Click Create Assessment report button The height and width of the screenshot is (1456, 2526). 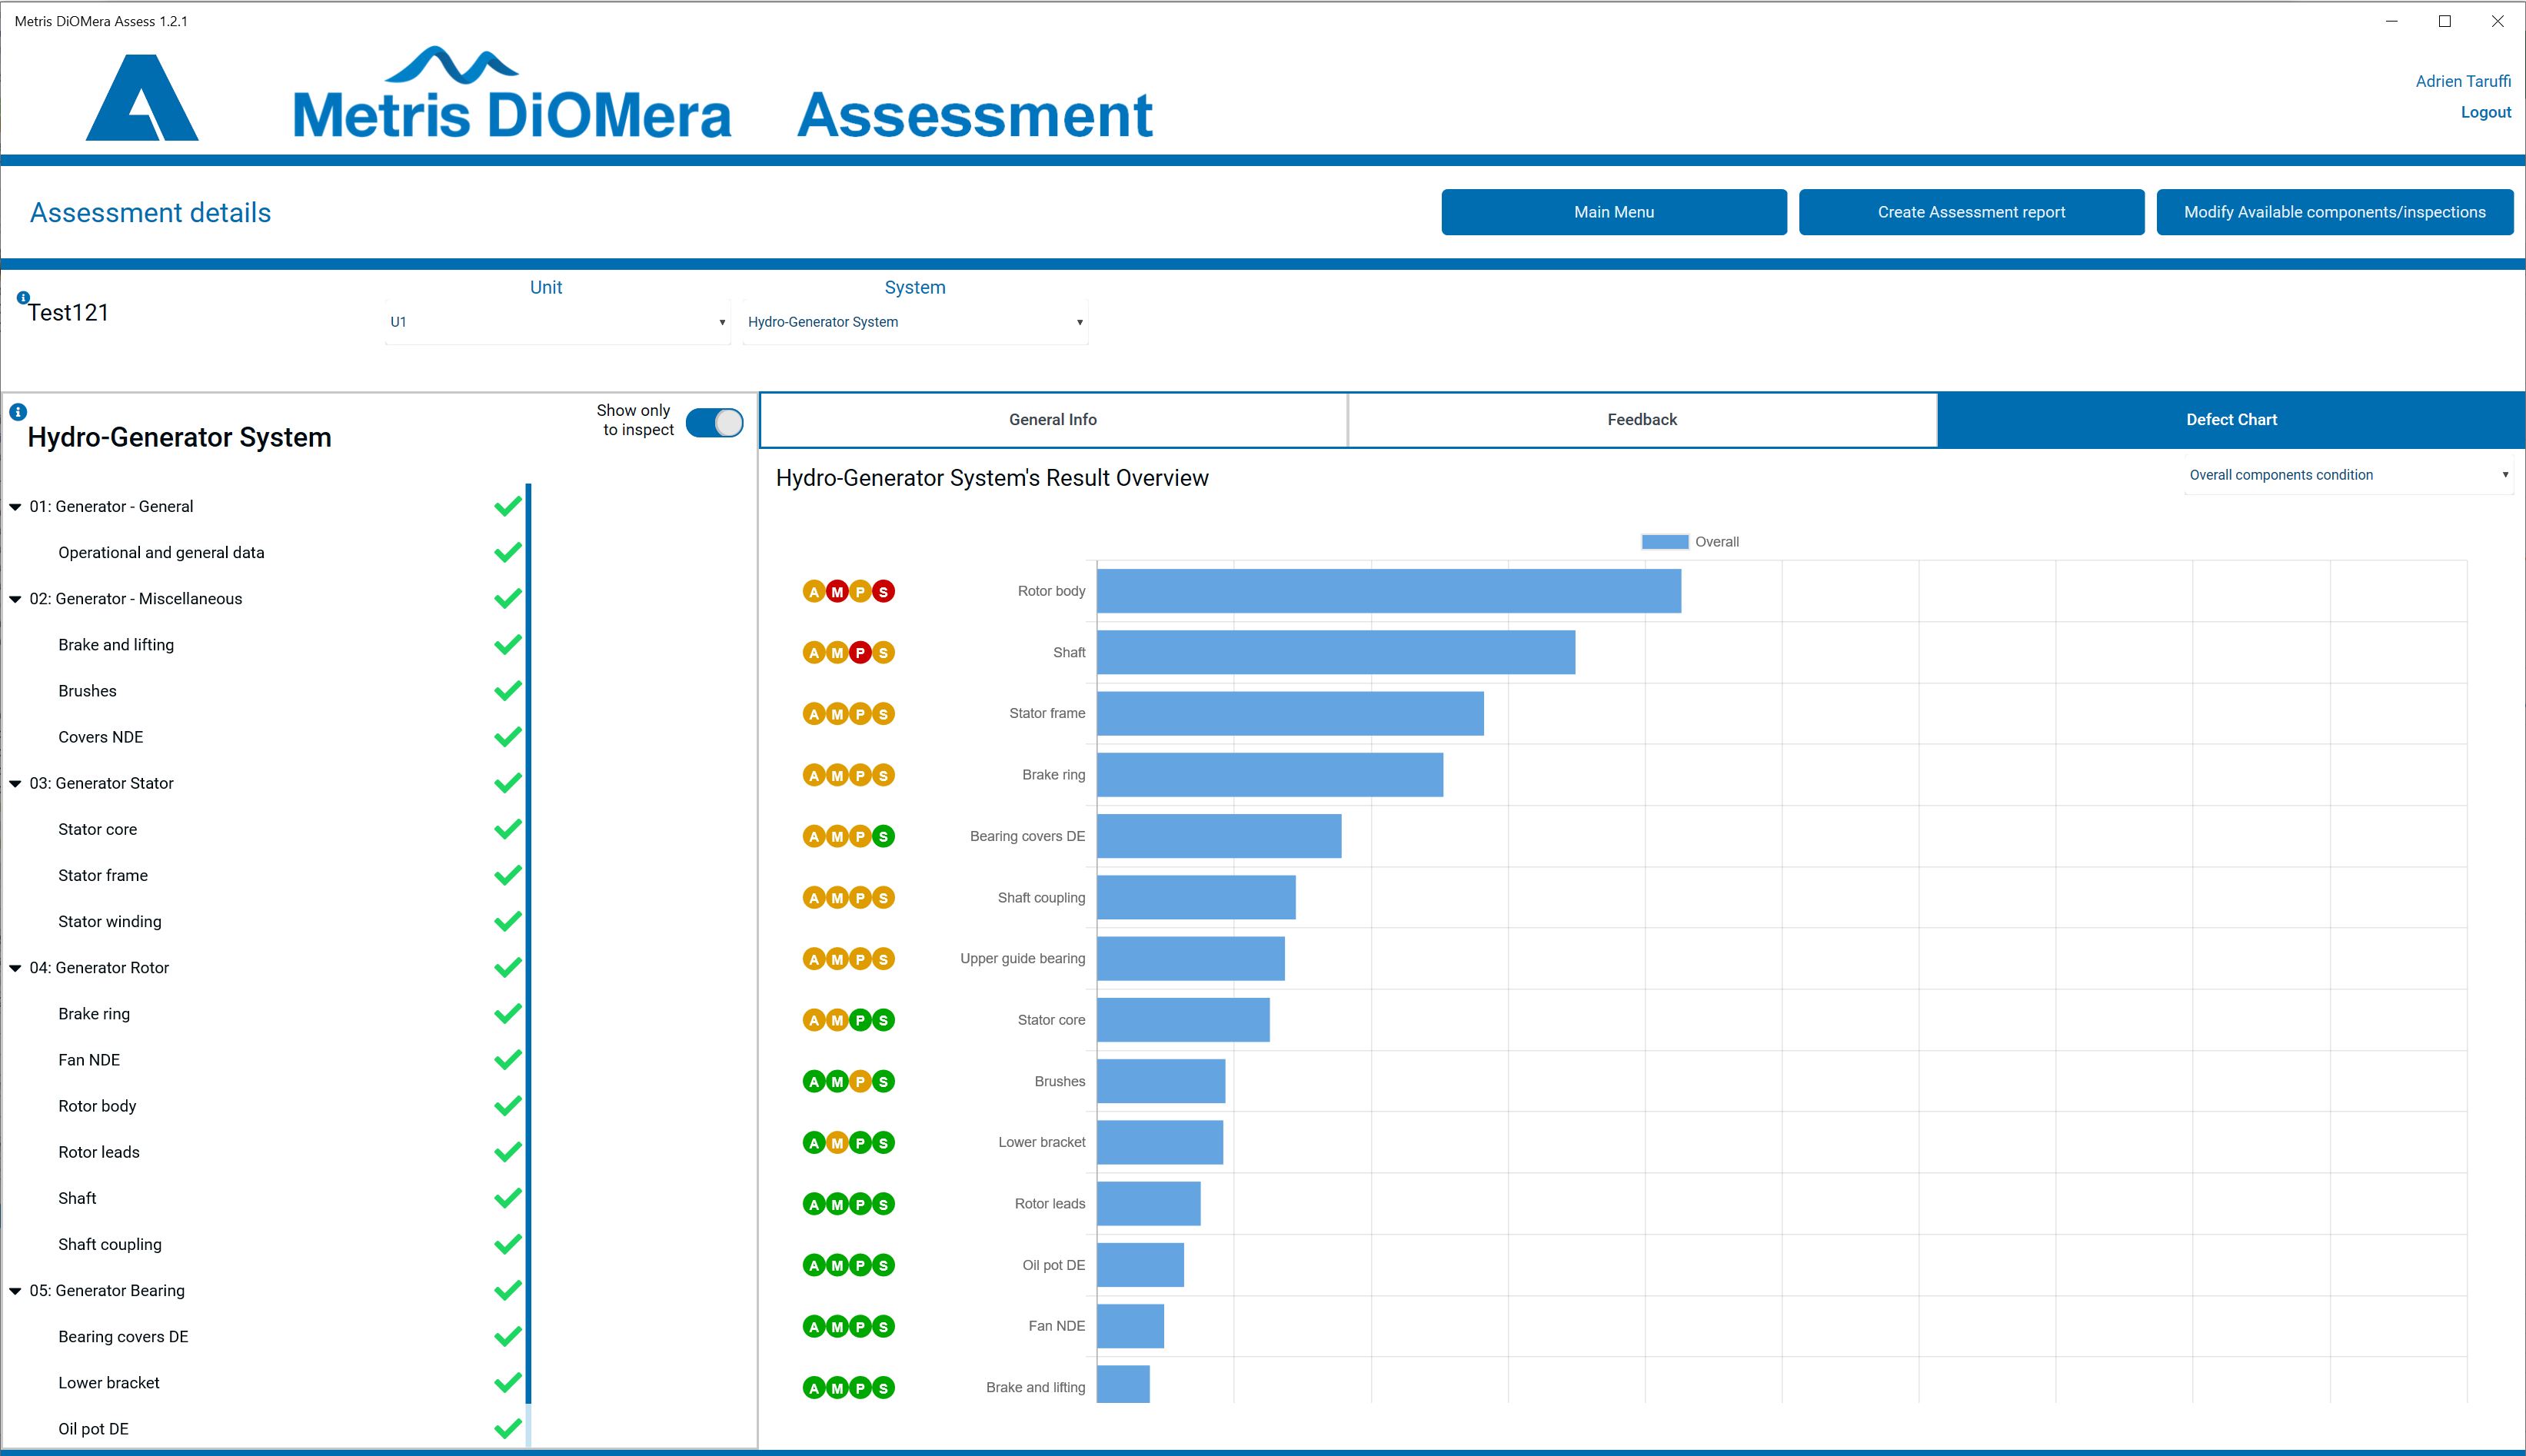click(1971, 212)
